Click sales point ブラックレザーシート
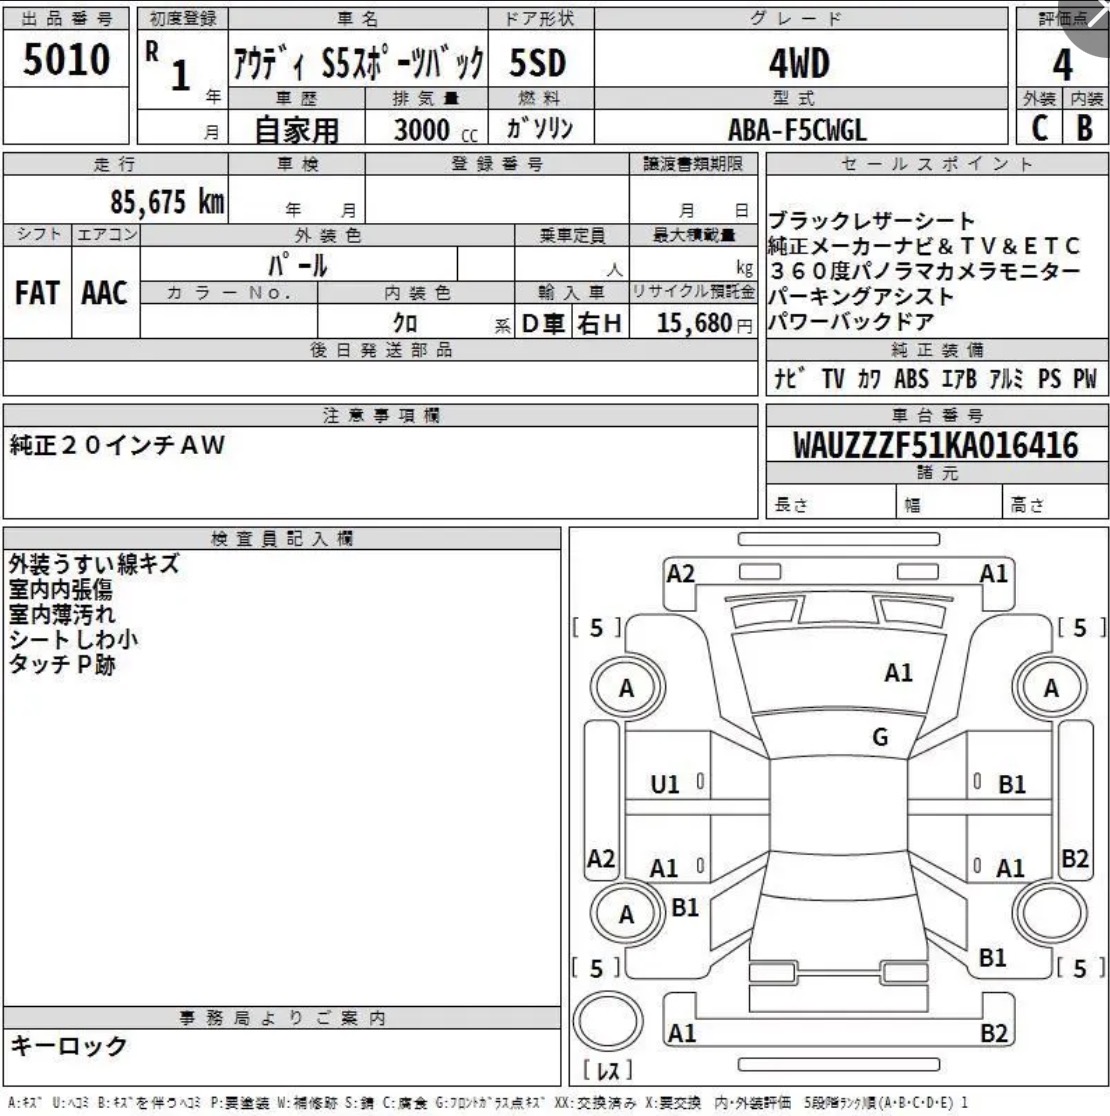 (871, 221)
